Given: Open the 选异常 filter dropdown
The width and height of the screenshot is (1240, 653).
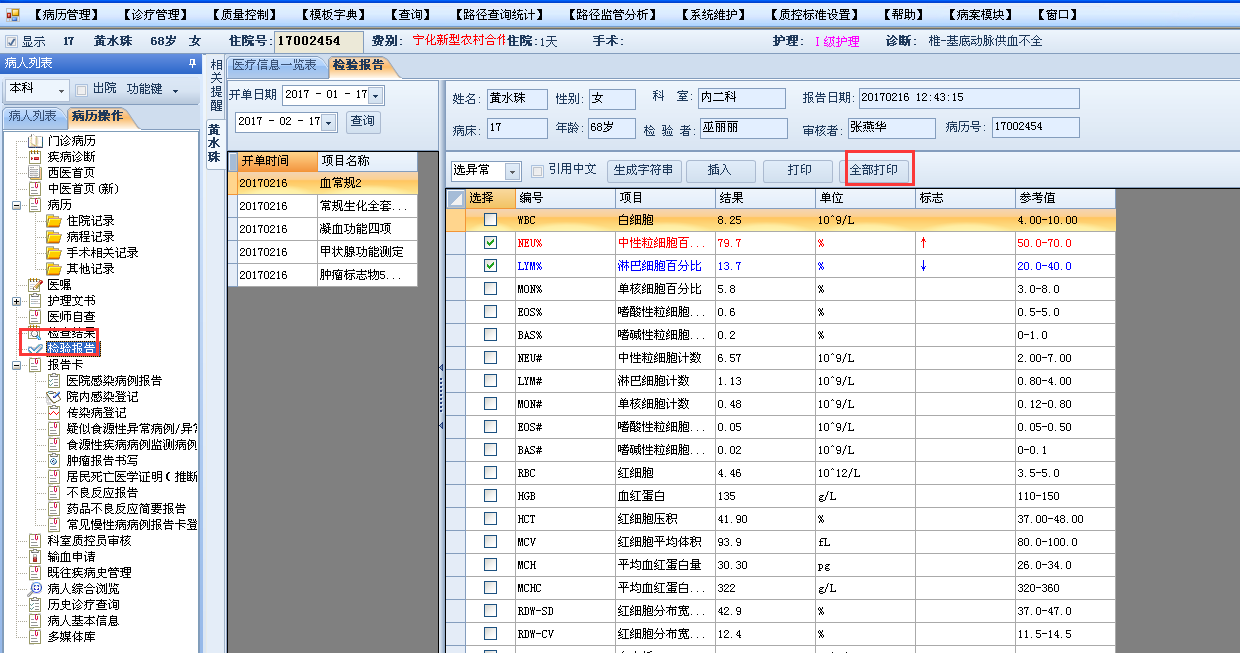Looking at the screenshot, I should (x=513, y=171).
